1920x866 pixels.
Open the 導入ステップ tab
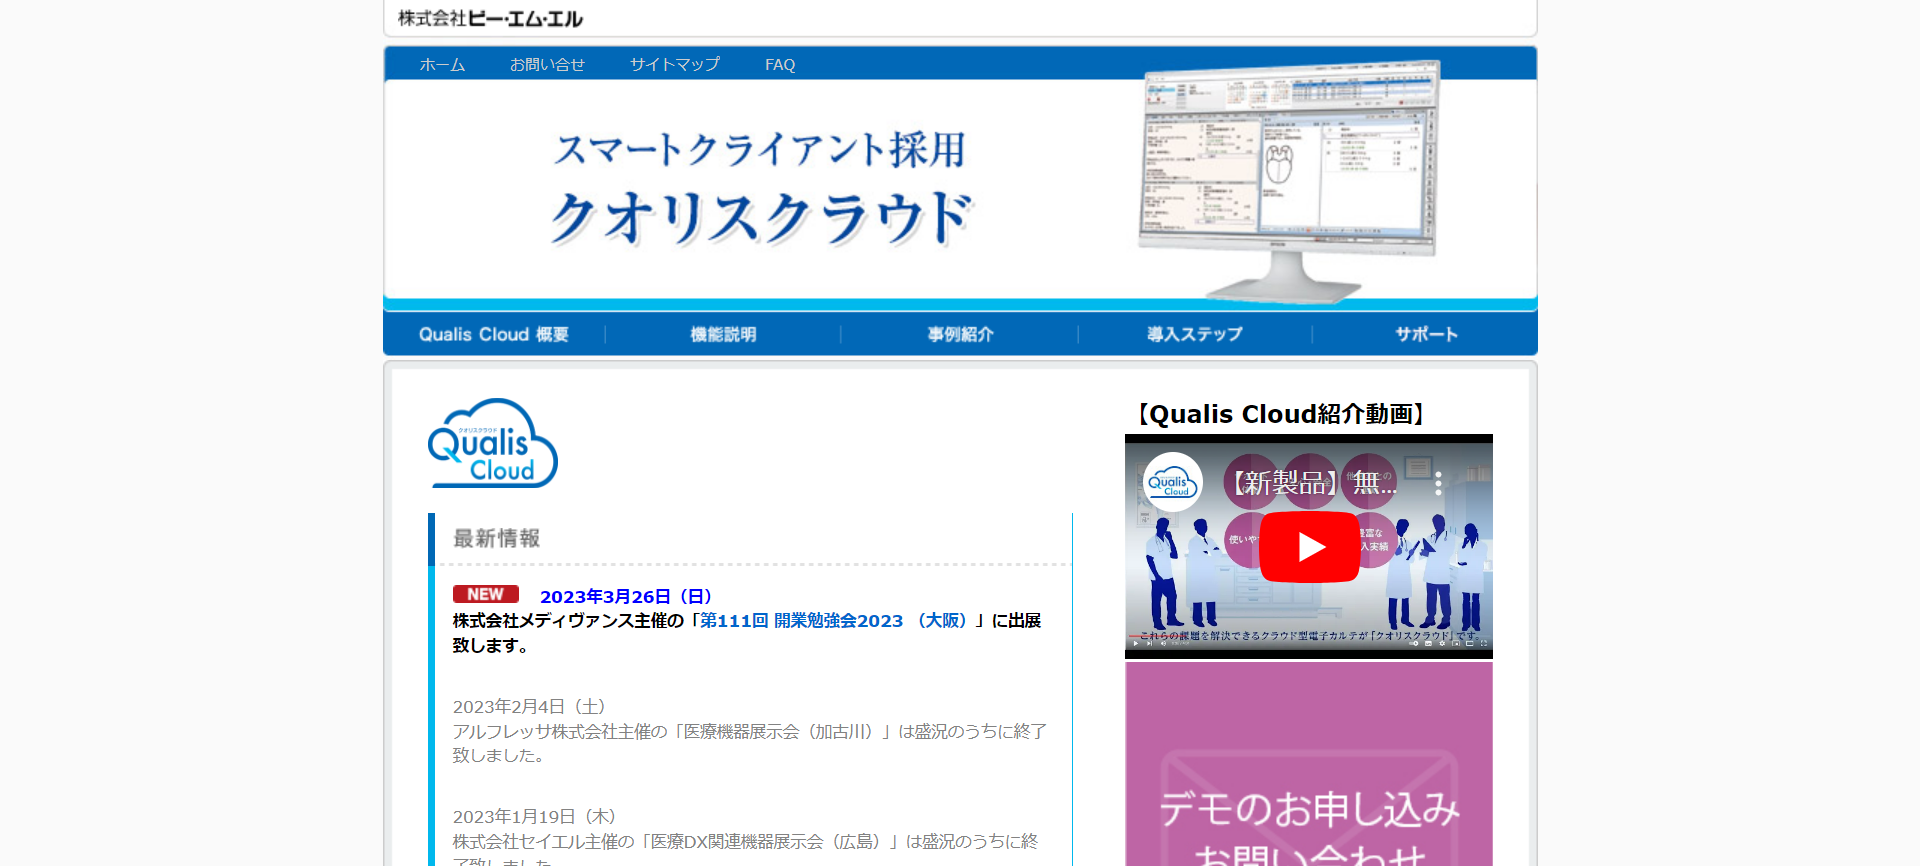[x=1195, y=334]
